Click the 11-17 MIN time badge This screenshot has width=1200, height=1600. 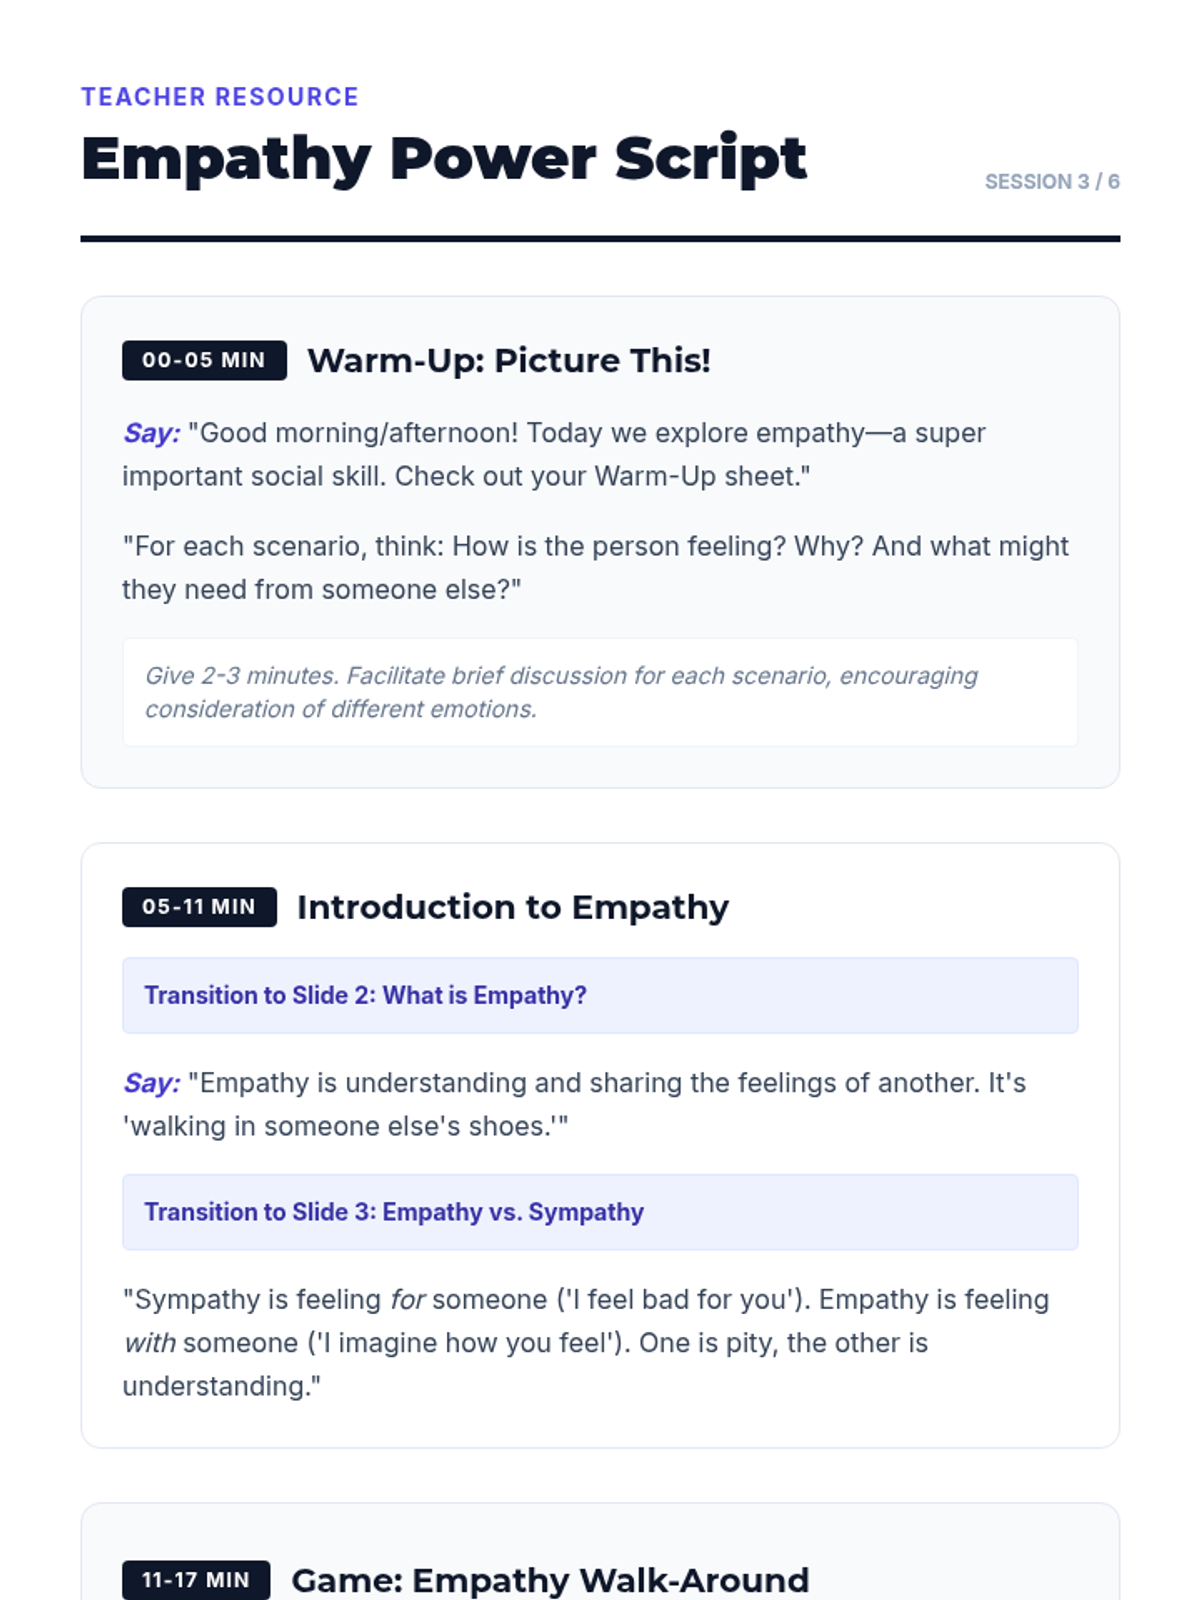pyautogui.click(x=196, y=1580)
